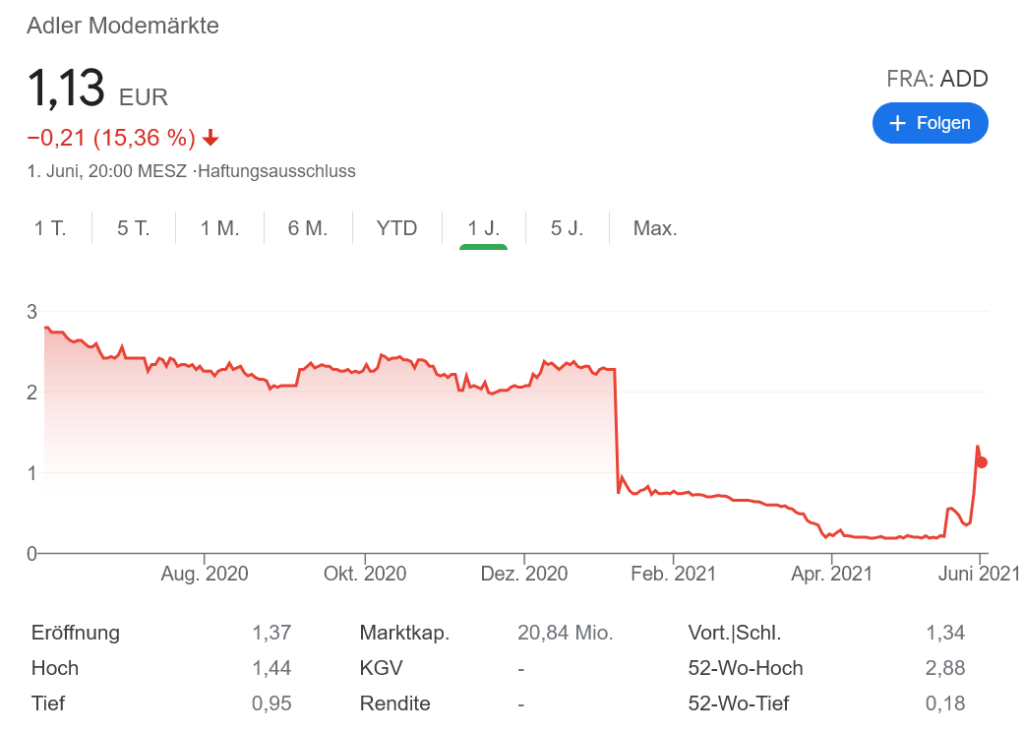
Task: Switch to the 5 T. range tab
Action: pyautogui.click(x=133, y=228)
